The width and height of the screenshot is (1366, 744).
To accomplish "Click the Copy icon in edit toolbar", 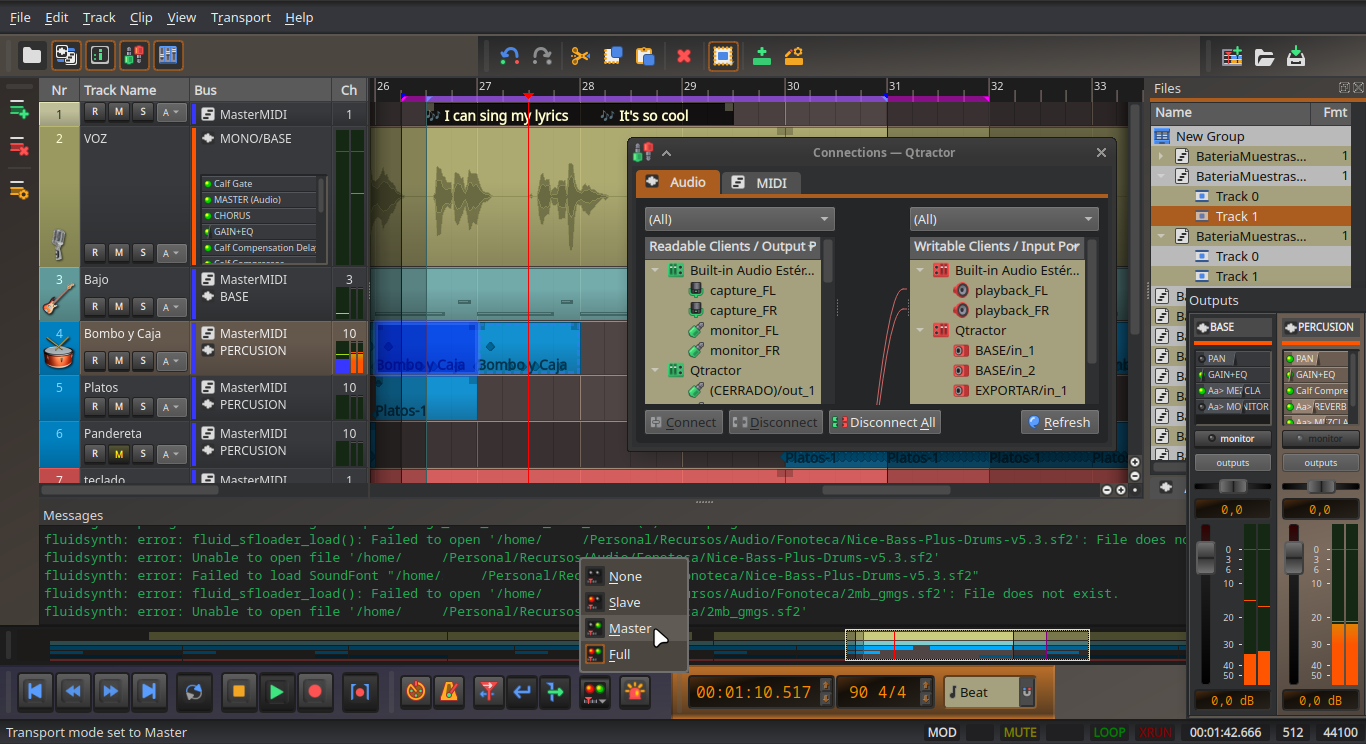I will pyautogui.click(x=613, y=56).
